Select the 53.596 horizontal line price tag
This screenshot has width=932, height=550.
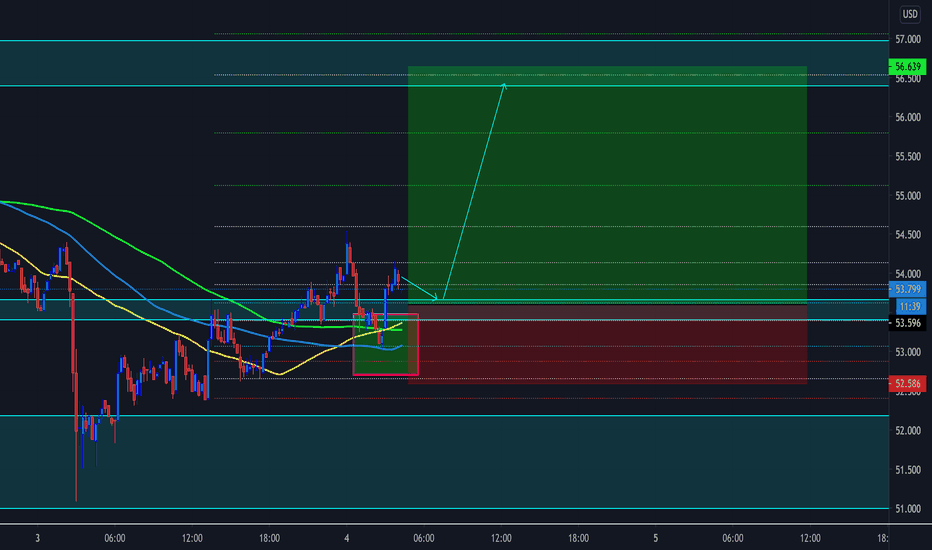coord(908,323)
